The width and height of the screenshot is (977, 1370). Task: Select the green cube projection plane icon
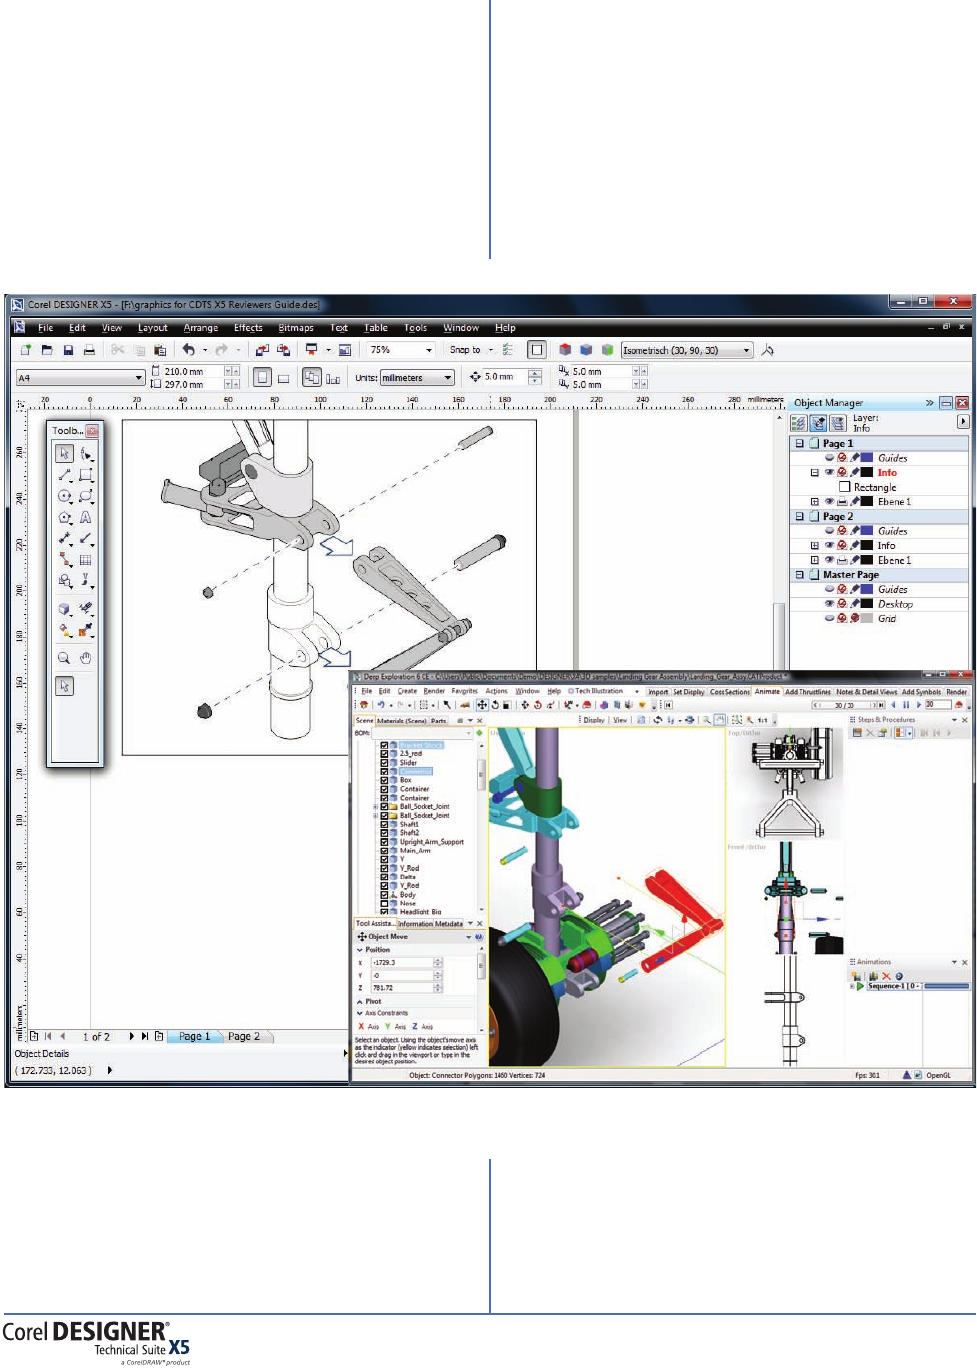click(x=607, y=350)
